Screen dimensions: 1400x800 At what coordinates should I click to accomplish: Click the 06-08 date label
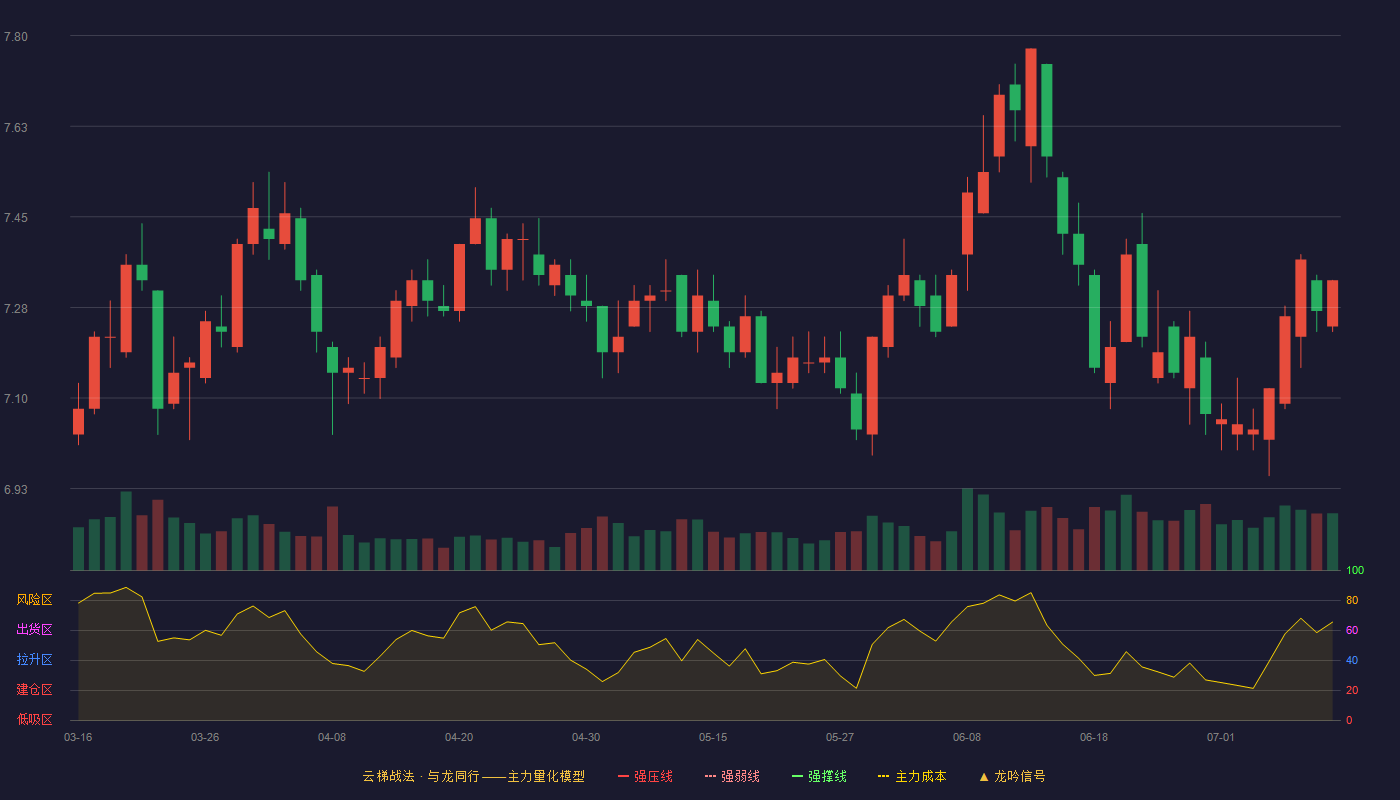coord(967,737)
